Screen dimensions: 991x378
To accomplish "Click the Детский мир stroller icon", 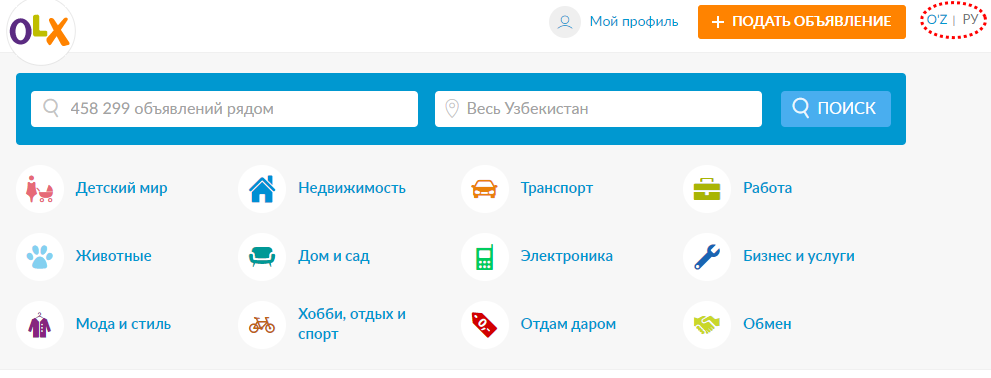I will 40,188.
